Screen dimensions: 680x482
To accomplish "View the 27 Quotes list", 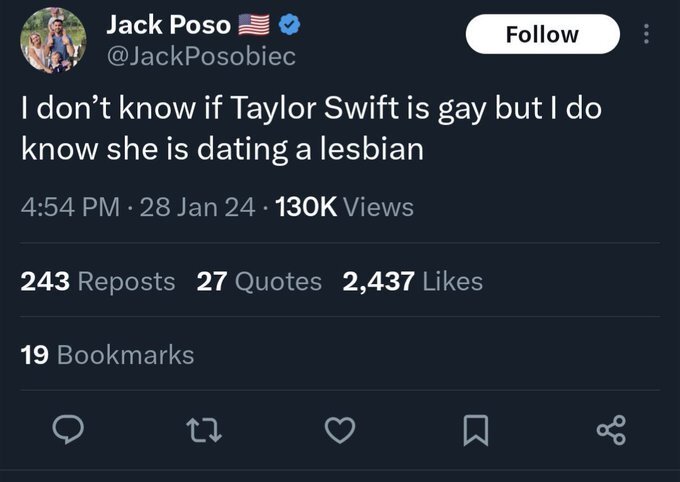I will pyautogui.click(x=259, y=282).
